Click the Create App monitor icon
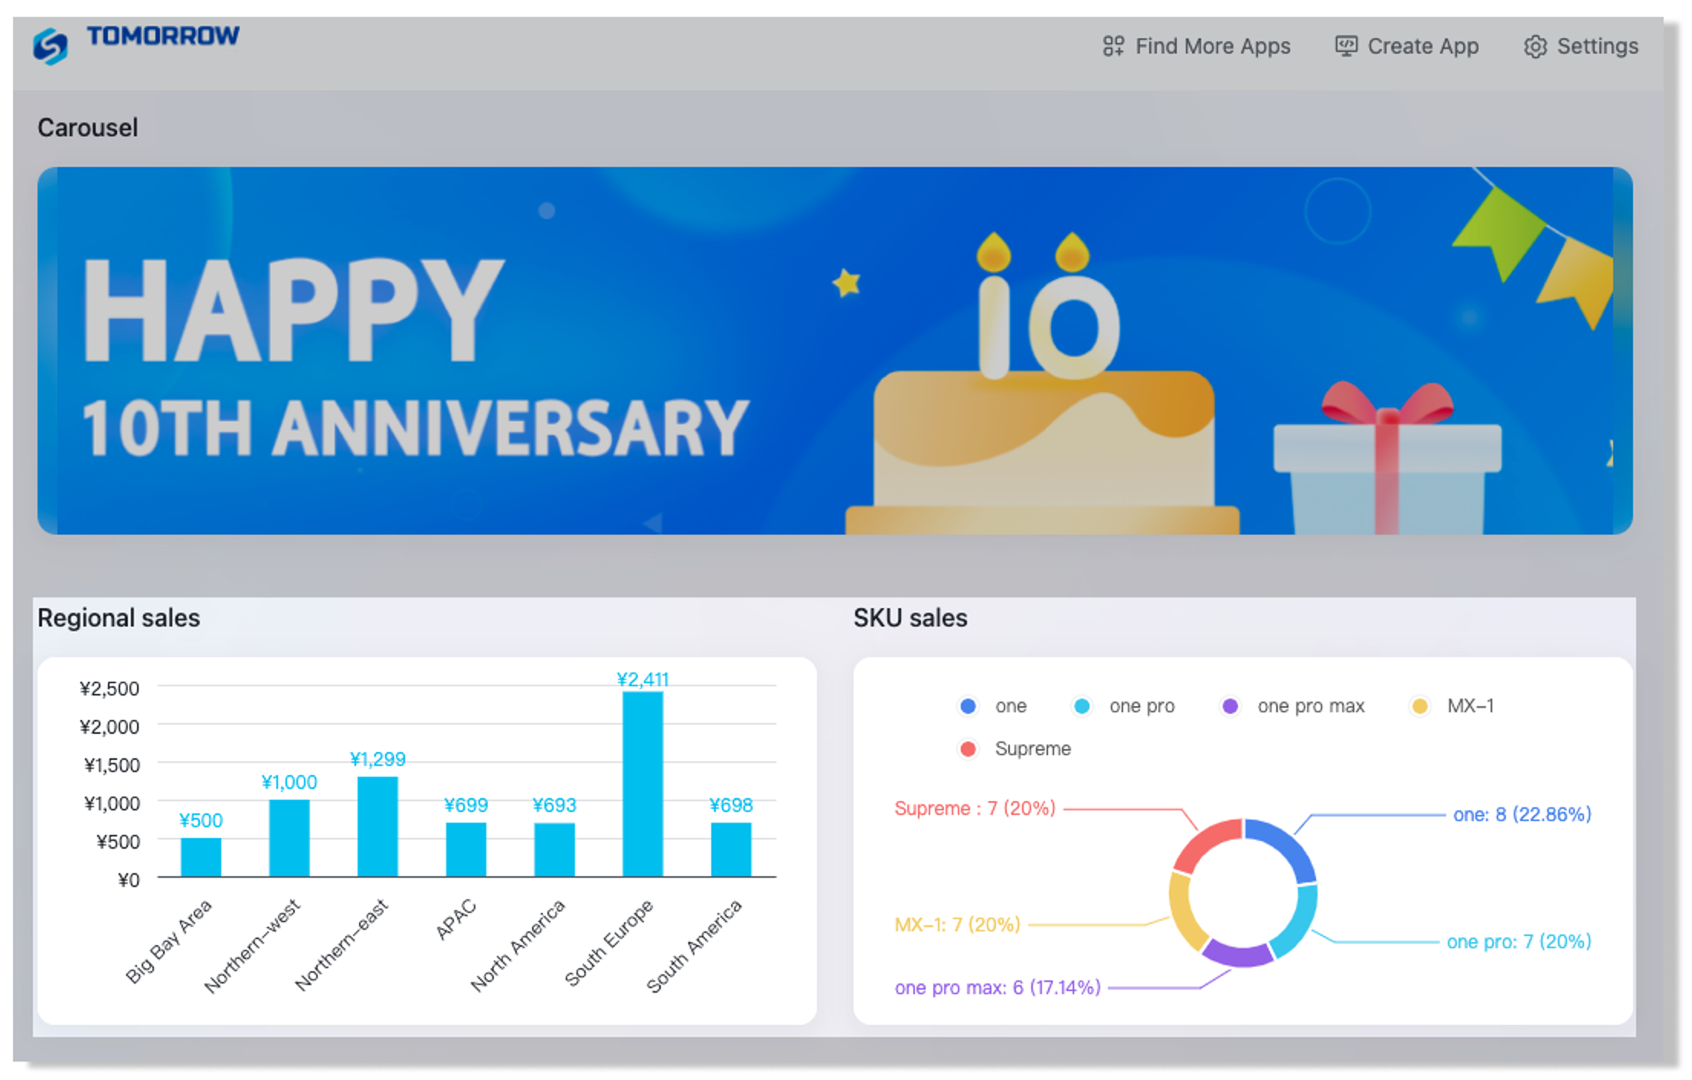 (x=1346, y=47)
